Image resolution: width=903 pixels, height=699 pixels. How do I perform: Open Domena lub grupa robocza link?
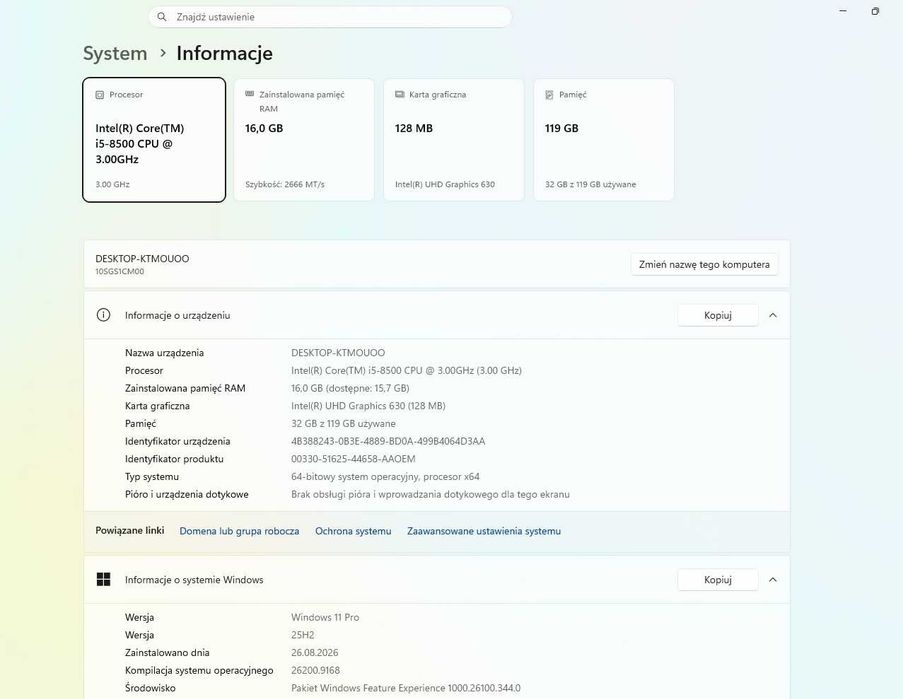tap(239, 531)
